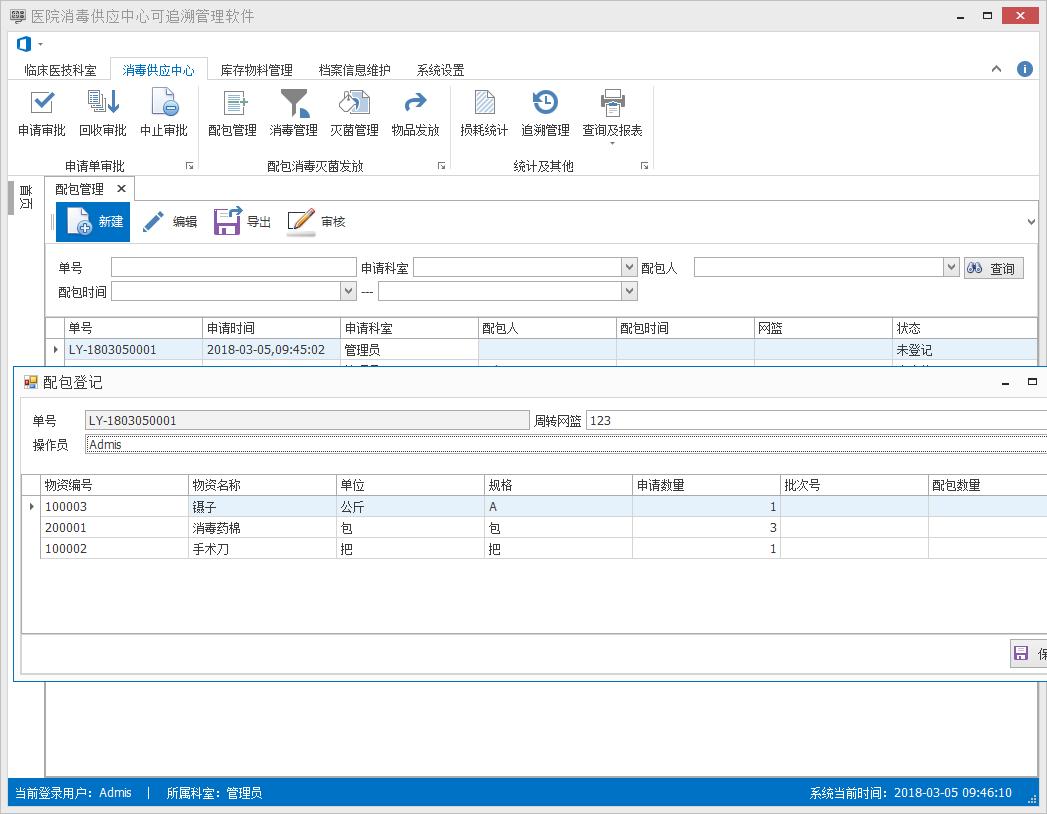The height and width of the screenshot is (814, 1047).
Task: Open 申请审批 approval tool
Action: tap(41, 114)
